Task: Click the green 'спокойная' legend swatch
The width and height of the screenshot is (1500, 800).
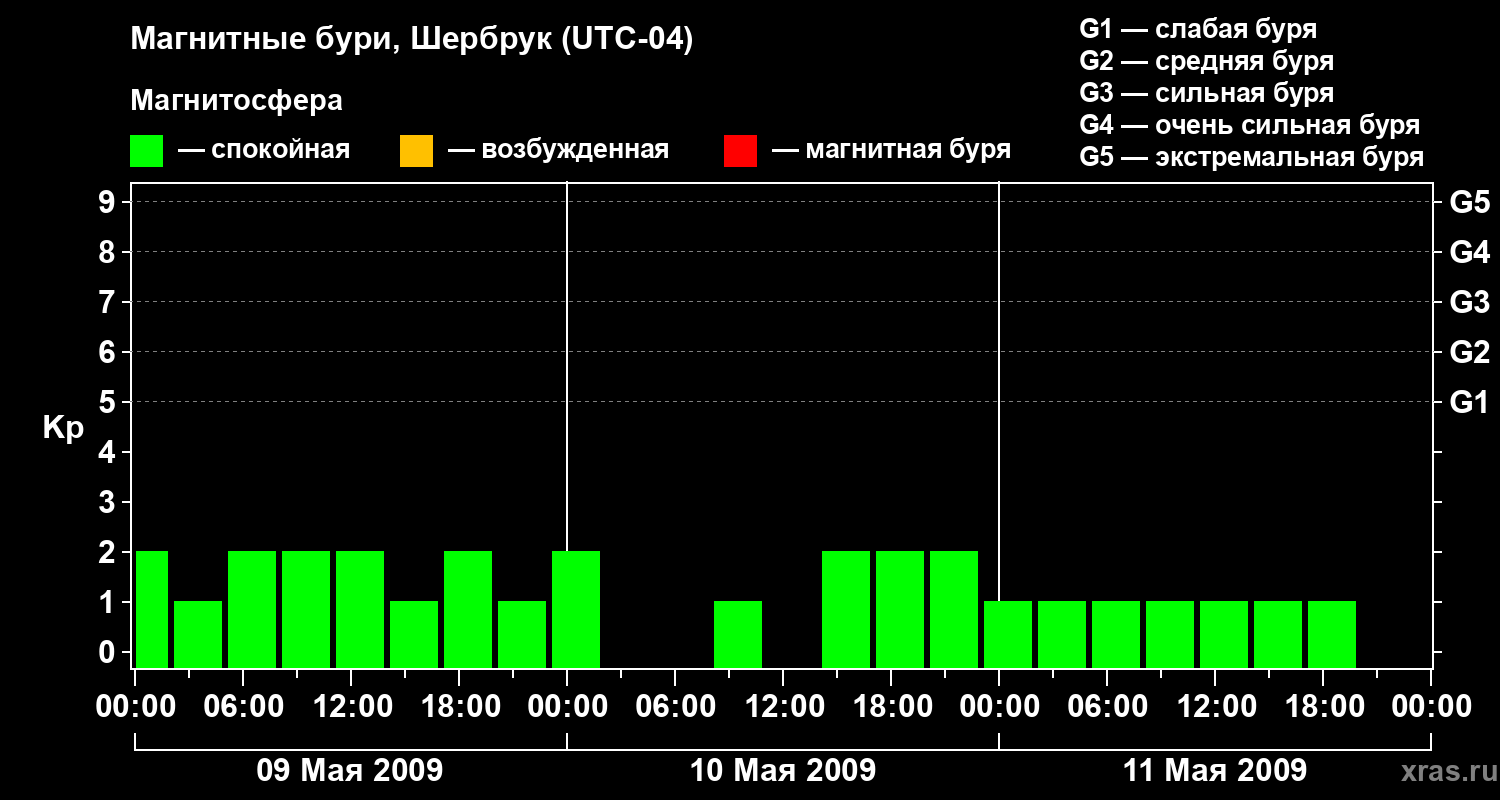Action: tap(147, 151)
